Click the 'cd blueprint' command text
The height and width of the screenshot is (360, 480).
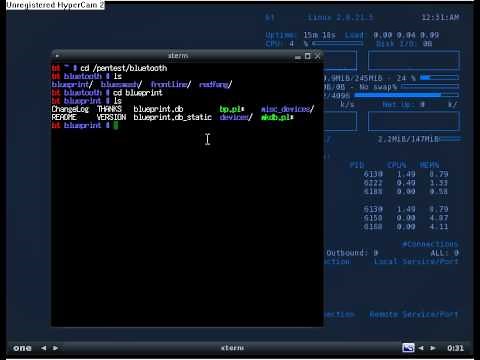[x=138, y=93]
